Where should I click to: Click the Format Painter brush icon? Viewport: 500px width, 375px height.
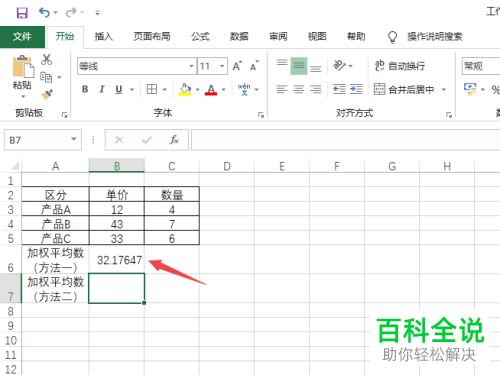point(47,95)
